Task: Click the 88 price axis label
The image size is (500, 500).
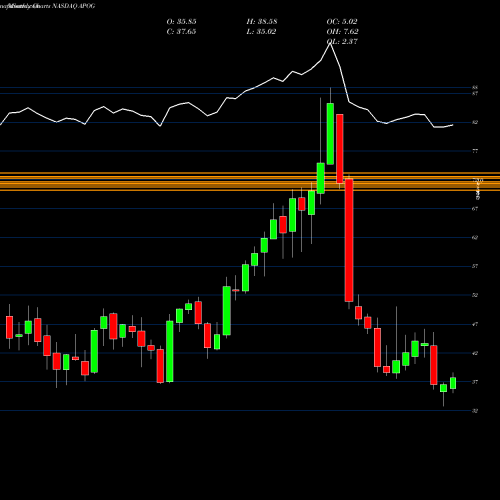Action: coord(475,88)
